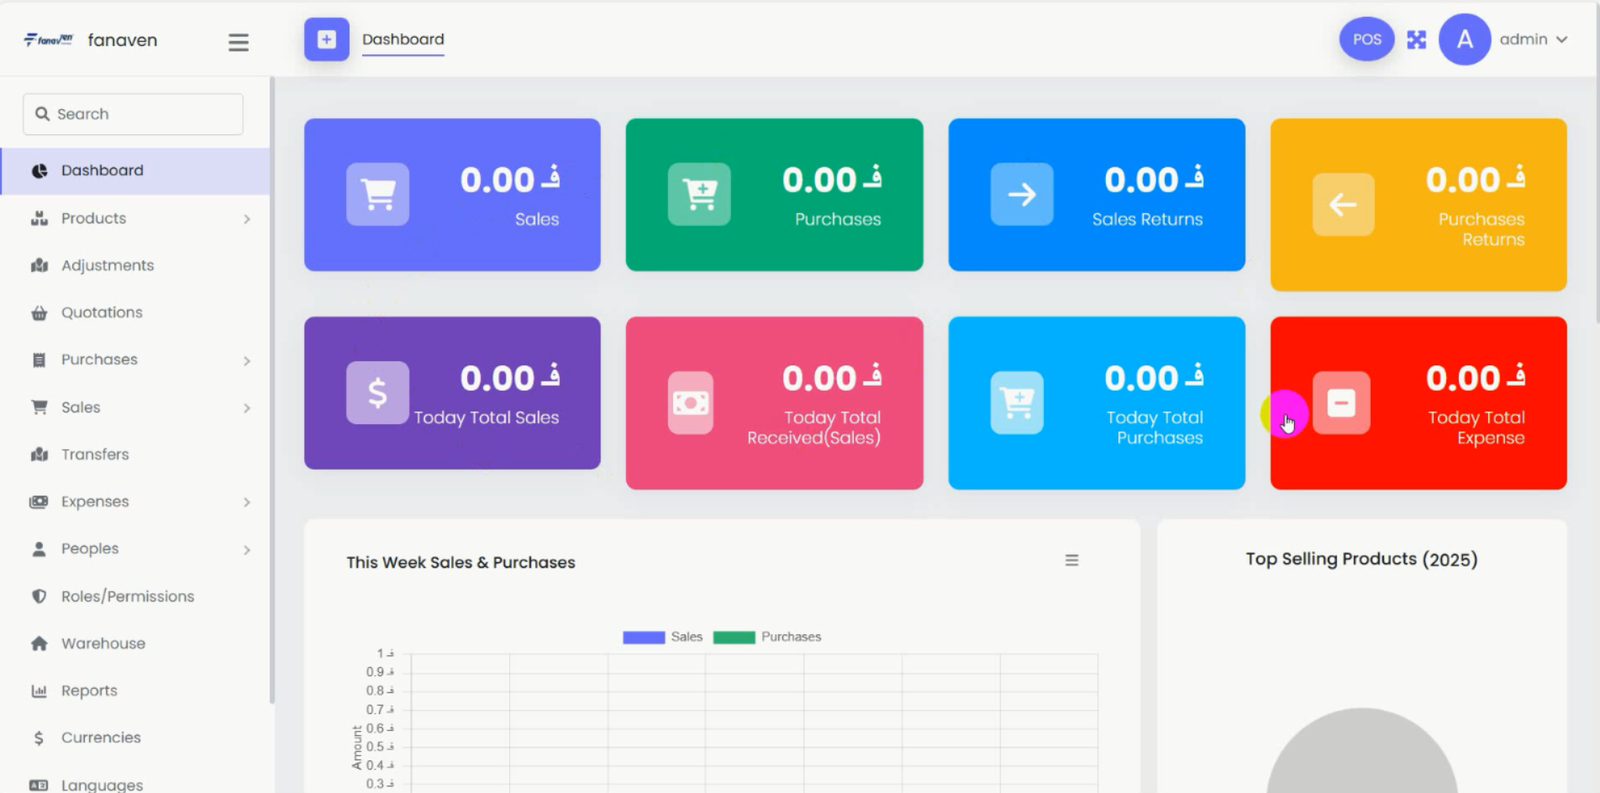Expand the Expenses submenu chevron
The image size is (1600, 793).
pos(246,502)
